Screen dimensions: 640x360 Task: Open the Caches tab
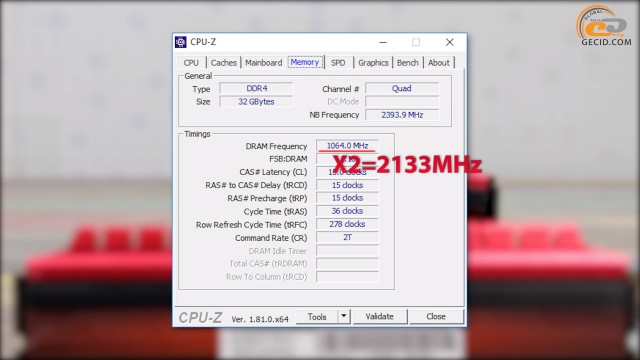coord(224,62)
